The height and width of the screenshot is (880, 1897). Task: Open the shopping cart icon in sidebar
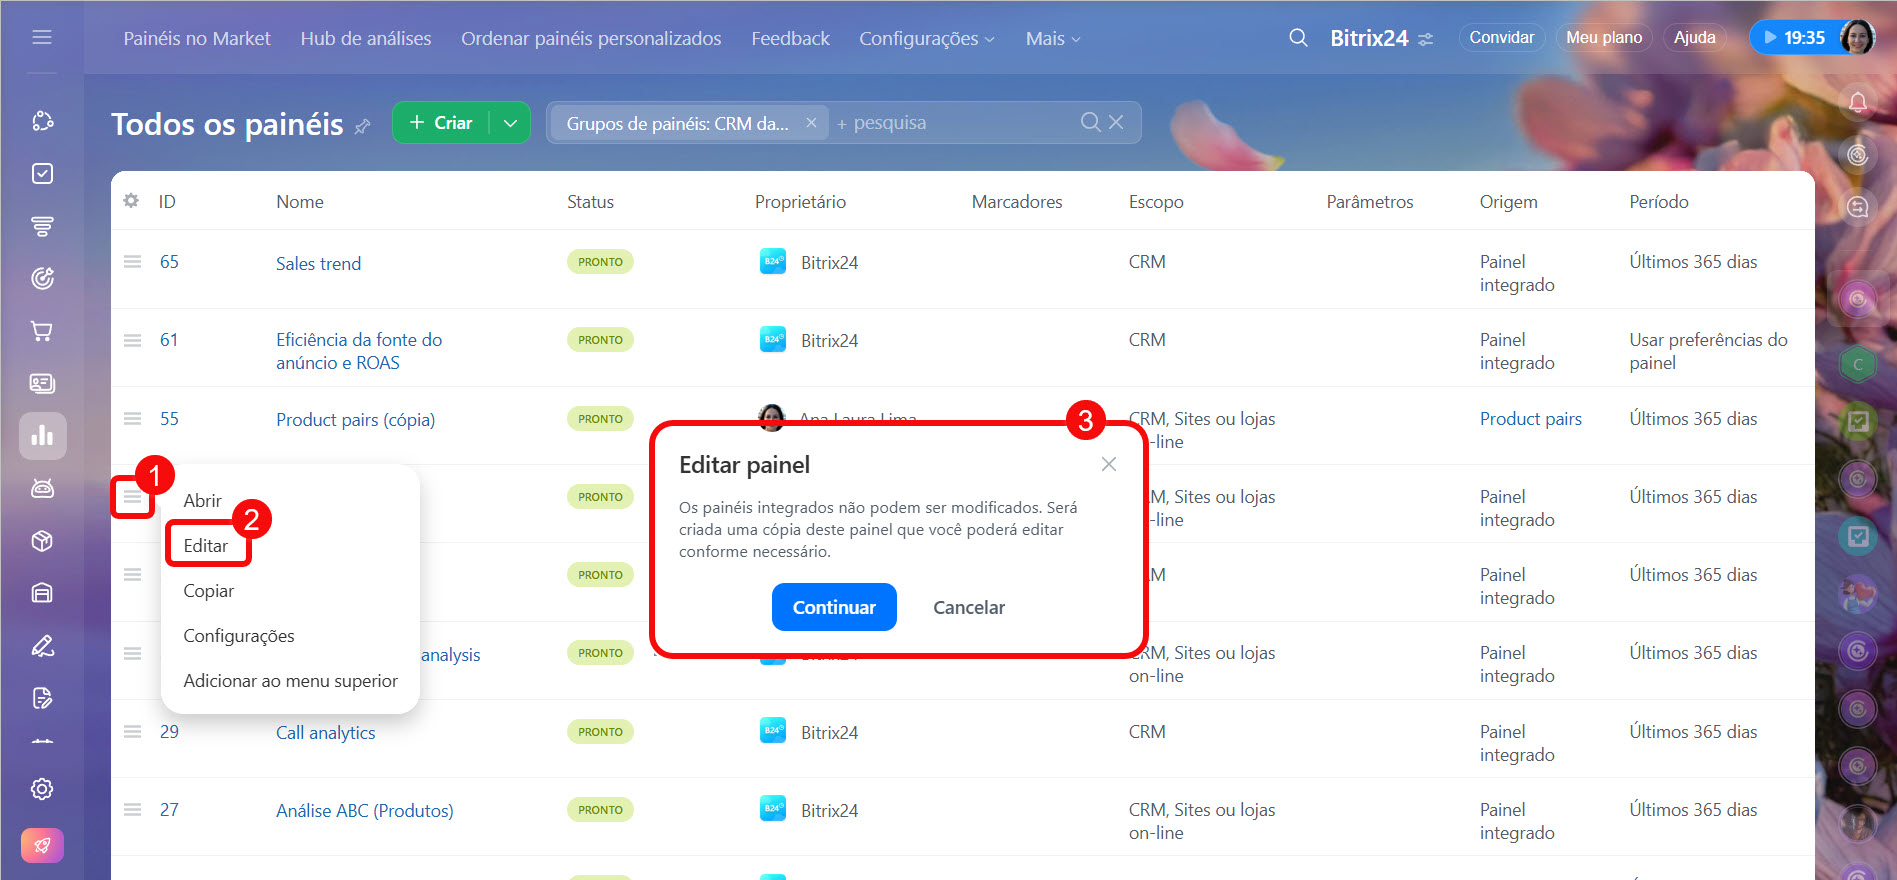pos(42,331)
